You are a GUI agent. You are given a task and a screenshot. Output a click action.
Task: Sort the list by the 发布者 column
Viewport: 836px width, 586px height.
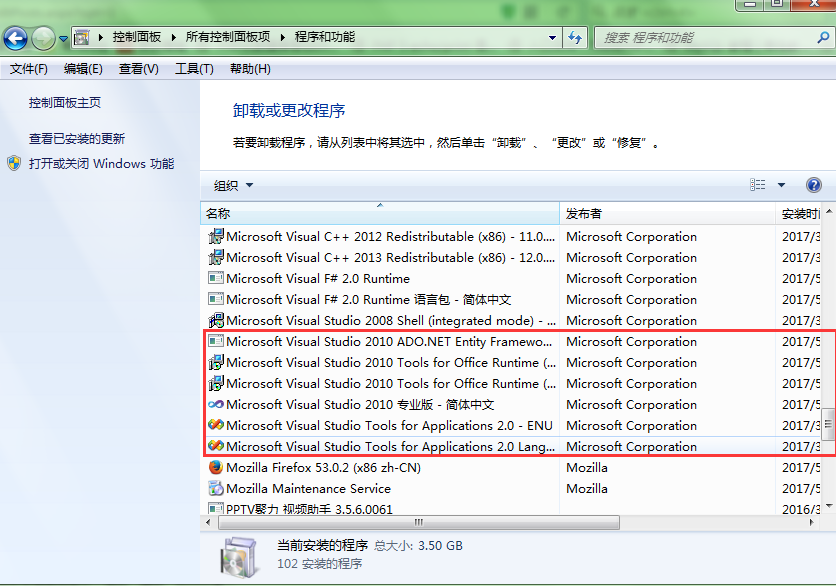tap(667, 213)
